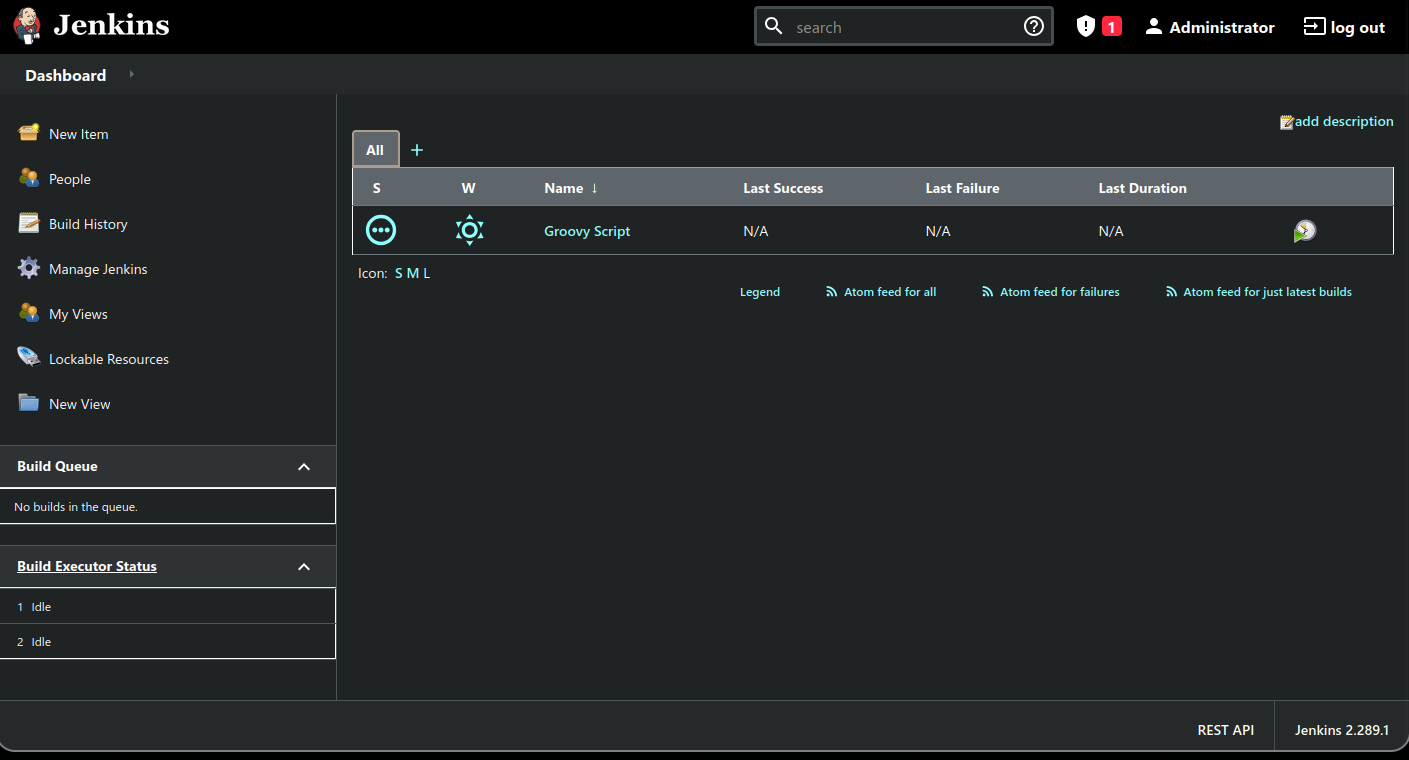1409x760 pixels.
Task: Click the Lockable Resources icon
Action: [x=29, y=358]
